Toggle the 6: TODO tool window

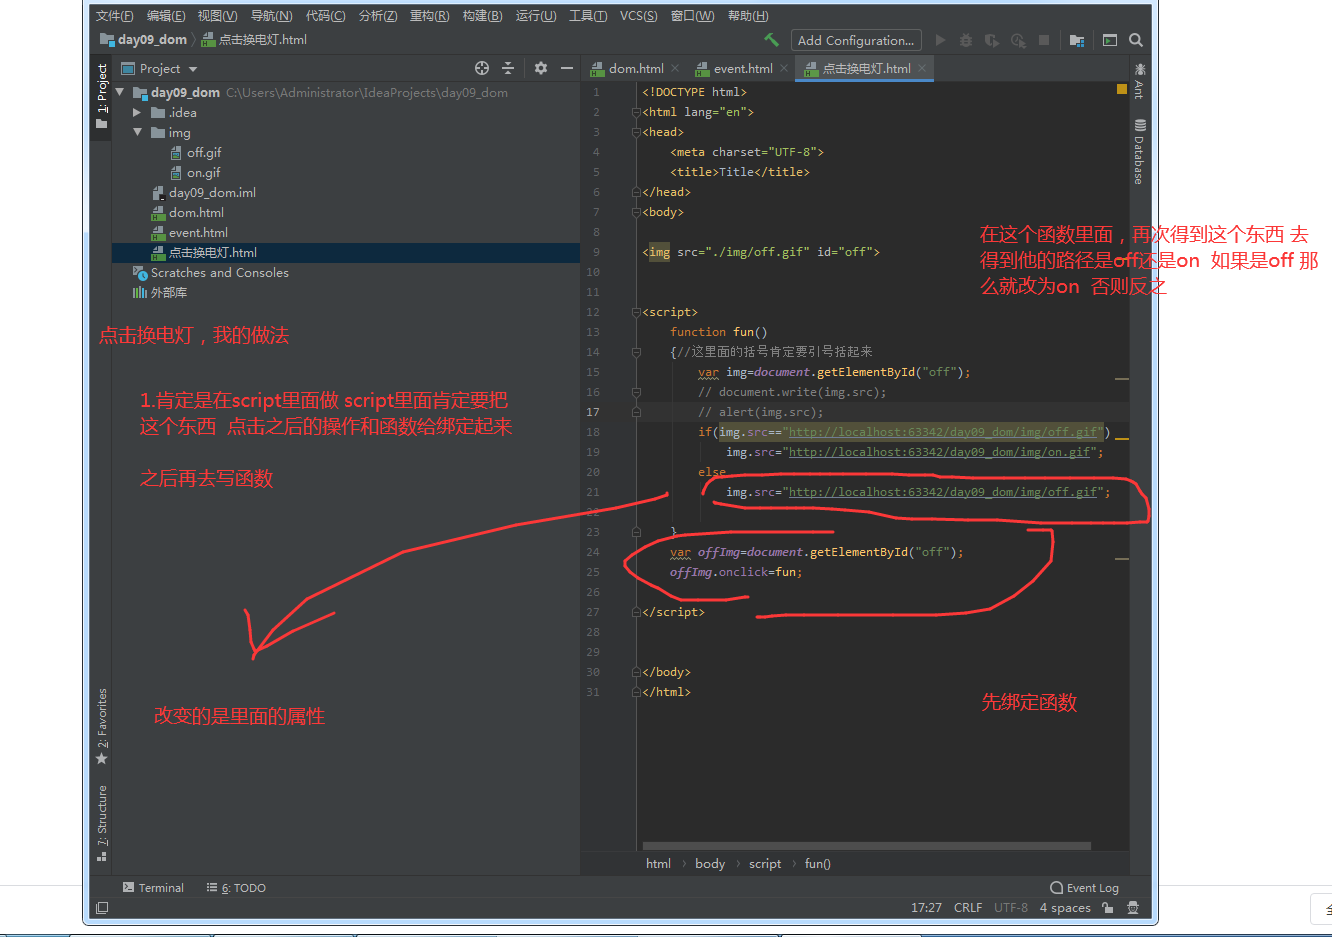tap(236, 888)
